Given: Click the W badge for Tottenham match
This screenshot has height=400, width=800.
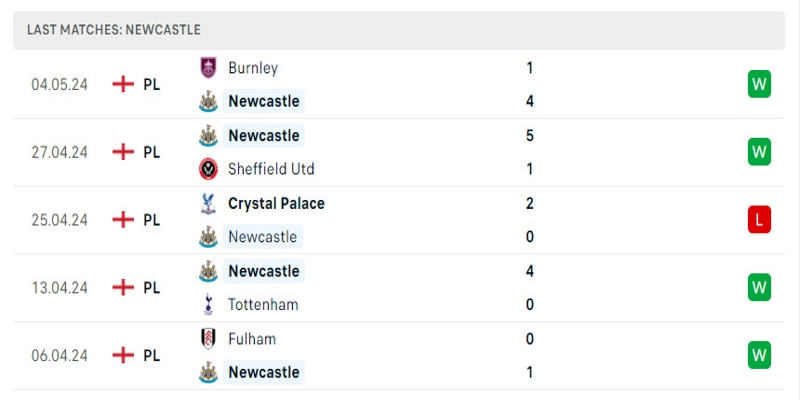Looking at the screenshot, I should [759, 288].
